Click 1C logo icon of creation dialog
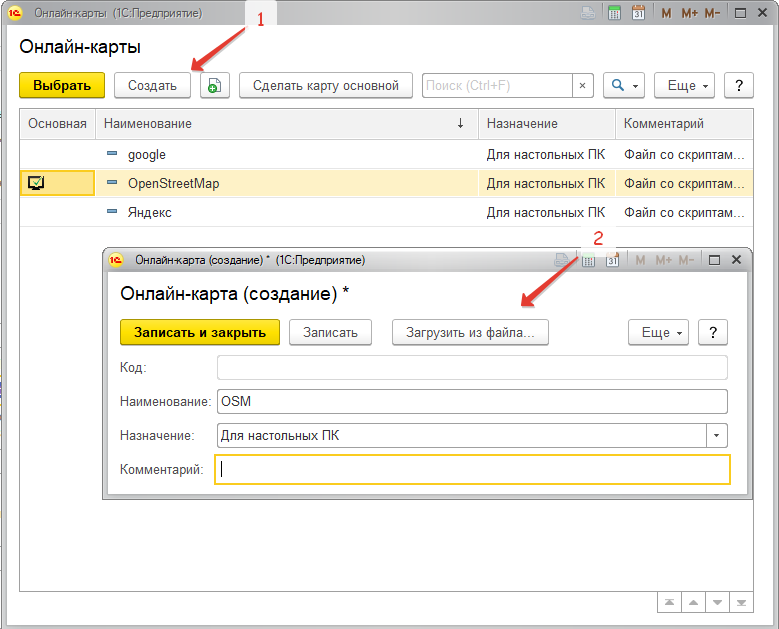 [116, 260]
